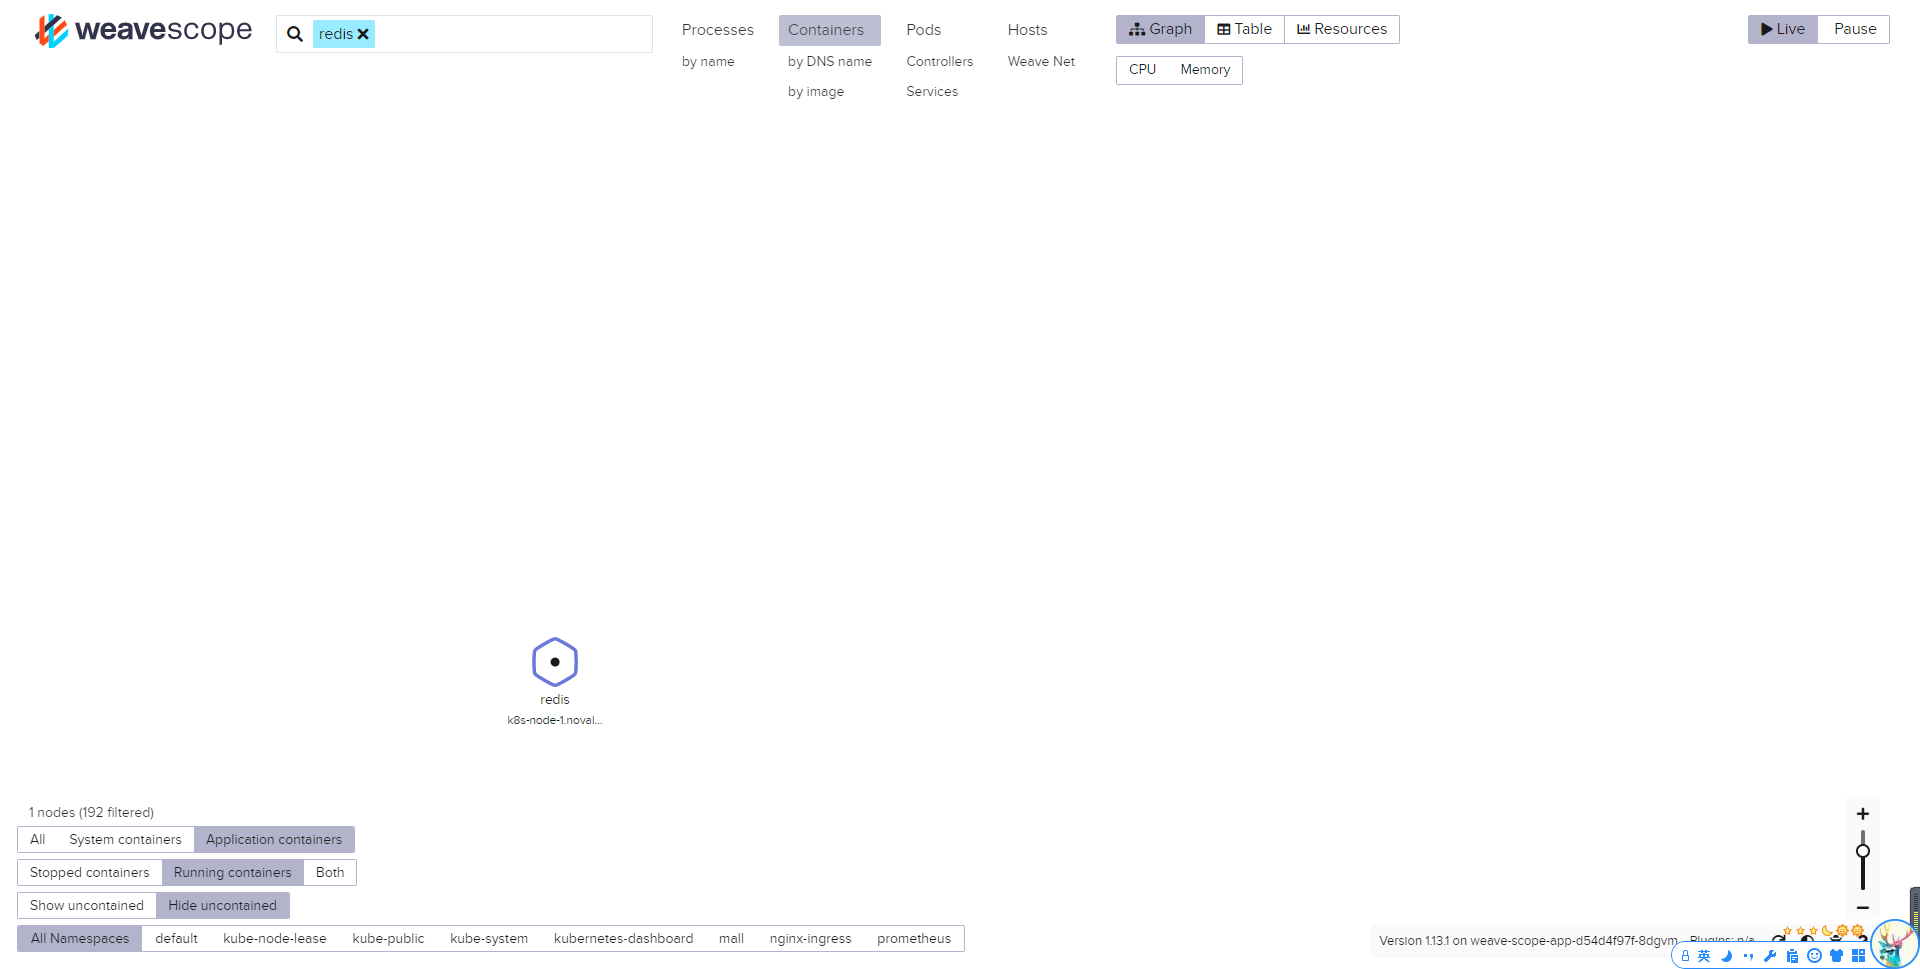Screen dimensions: 1920x969
Task: Open the emoji smiley in input toolbar
Action: tap(1814, 956)
